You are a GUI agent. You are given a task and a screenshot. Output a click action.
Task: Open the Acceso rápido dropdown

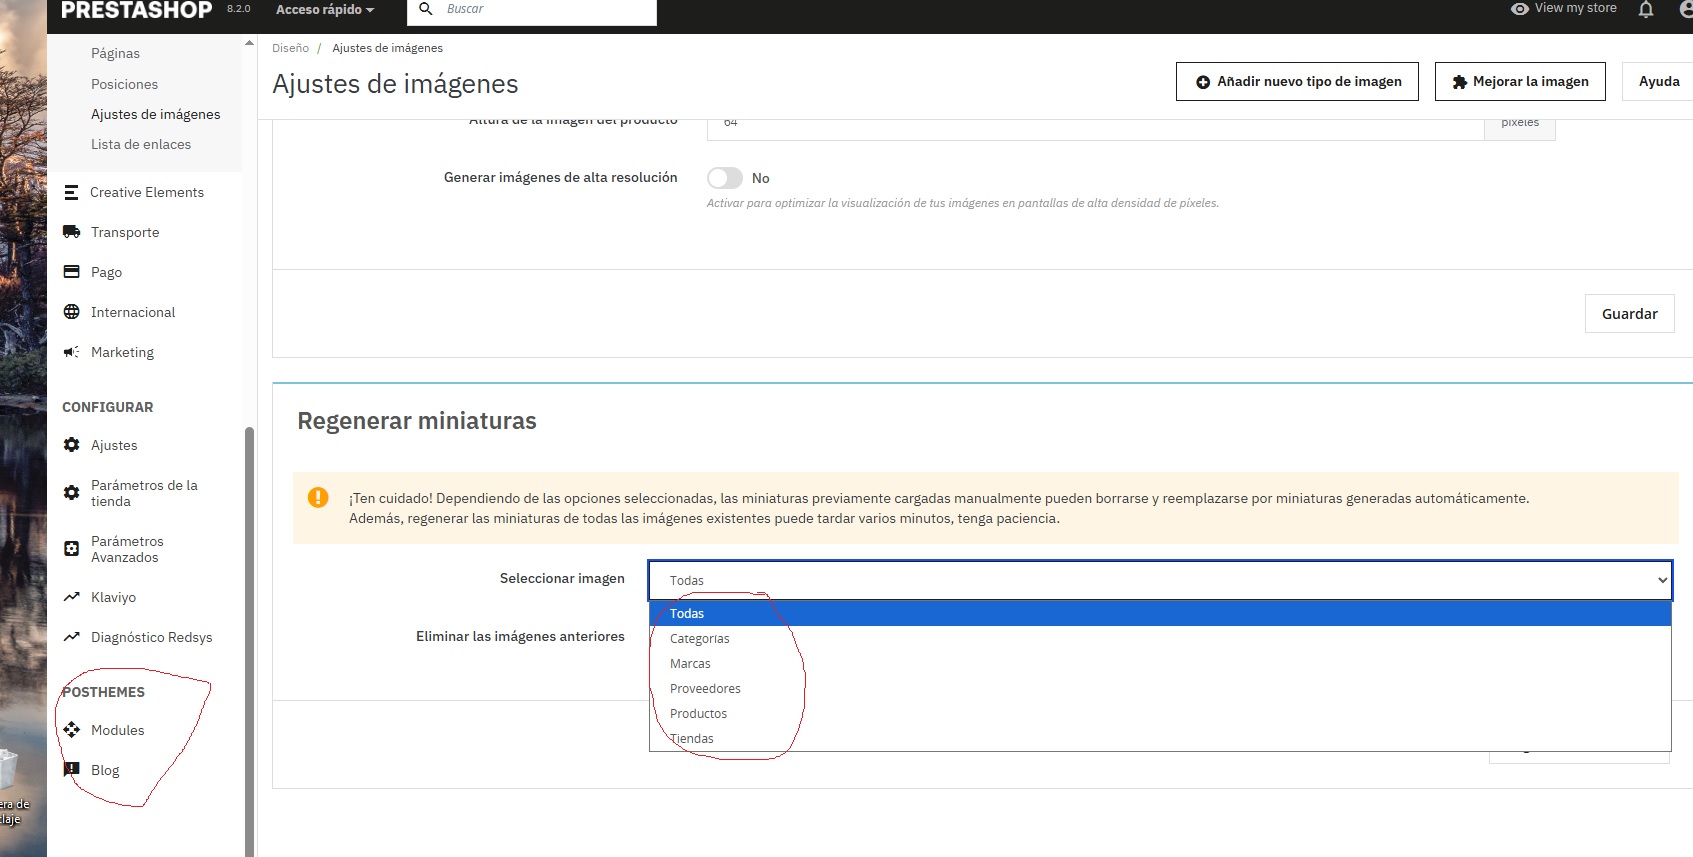(x=325, y=10)
